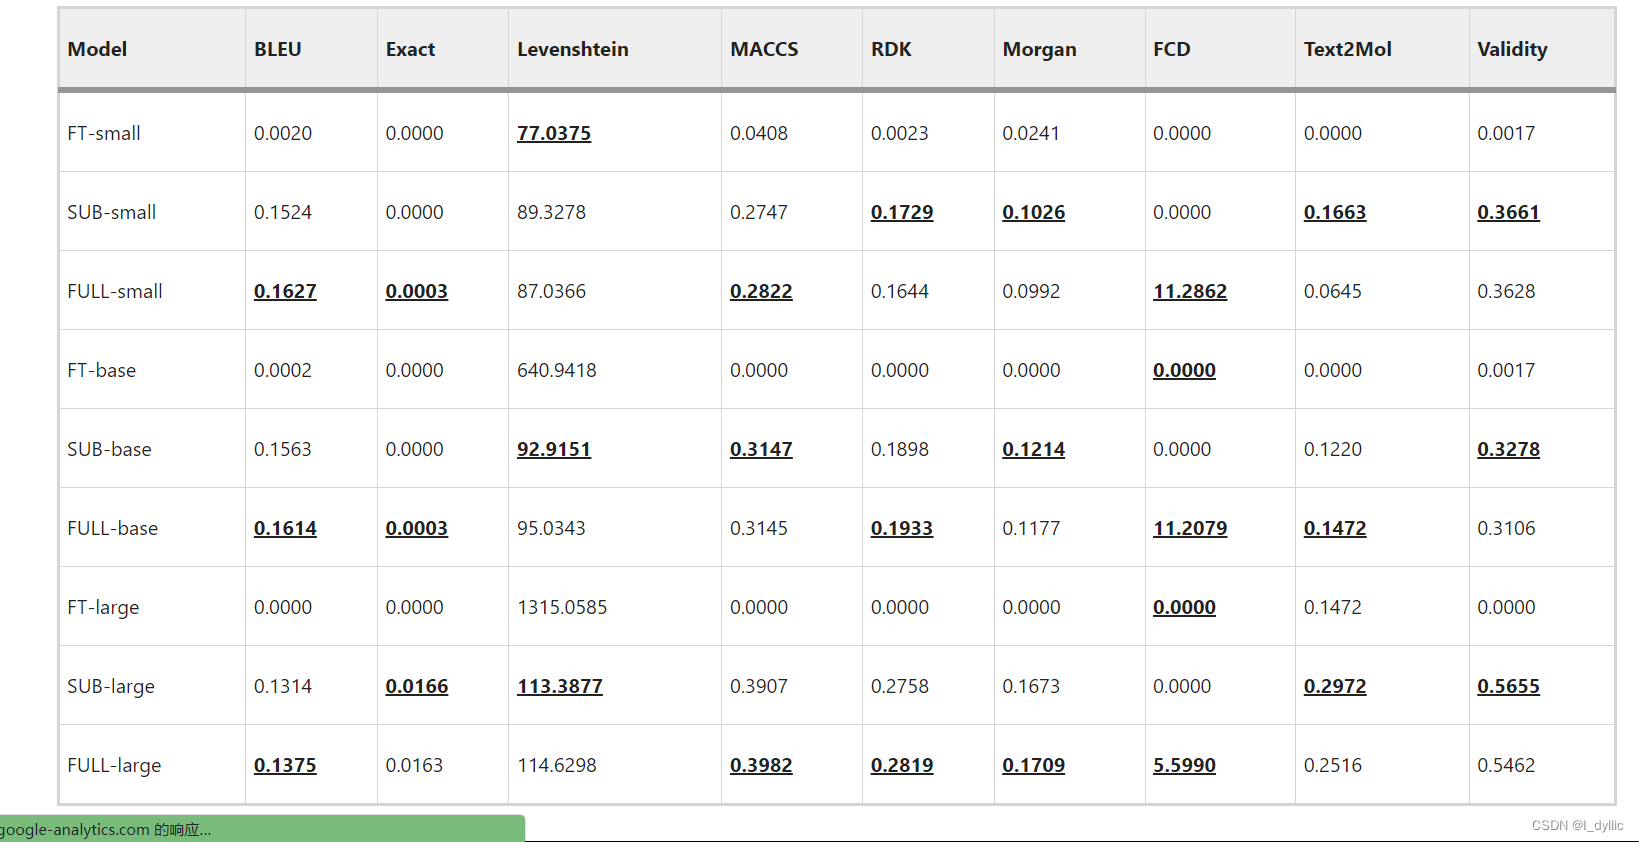Click the FT-base BLEU value 0.0002
The image size is (1639, 842).
pos(283,370)
